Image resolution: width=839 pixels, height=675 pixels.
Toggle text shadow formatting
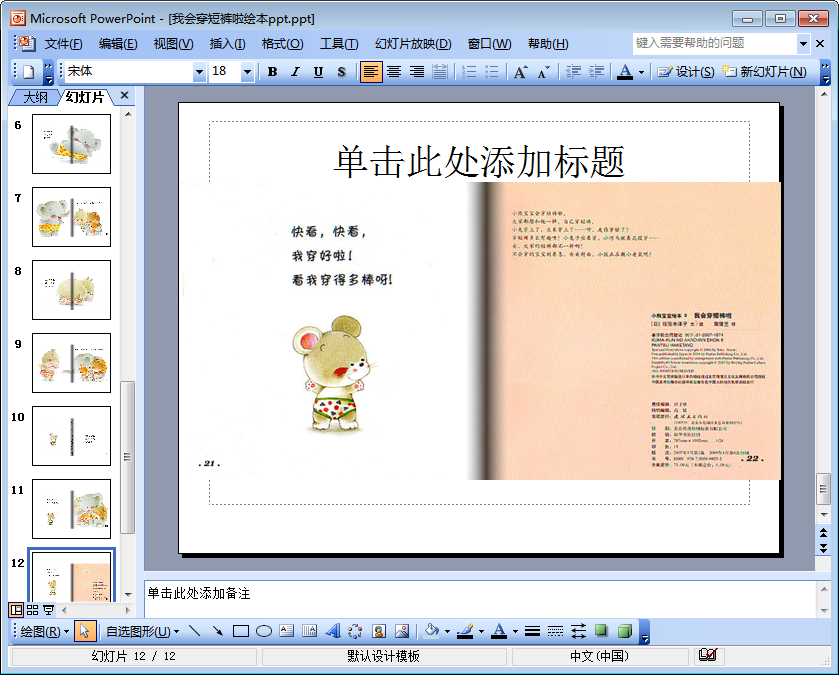(341, 72)
